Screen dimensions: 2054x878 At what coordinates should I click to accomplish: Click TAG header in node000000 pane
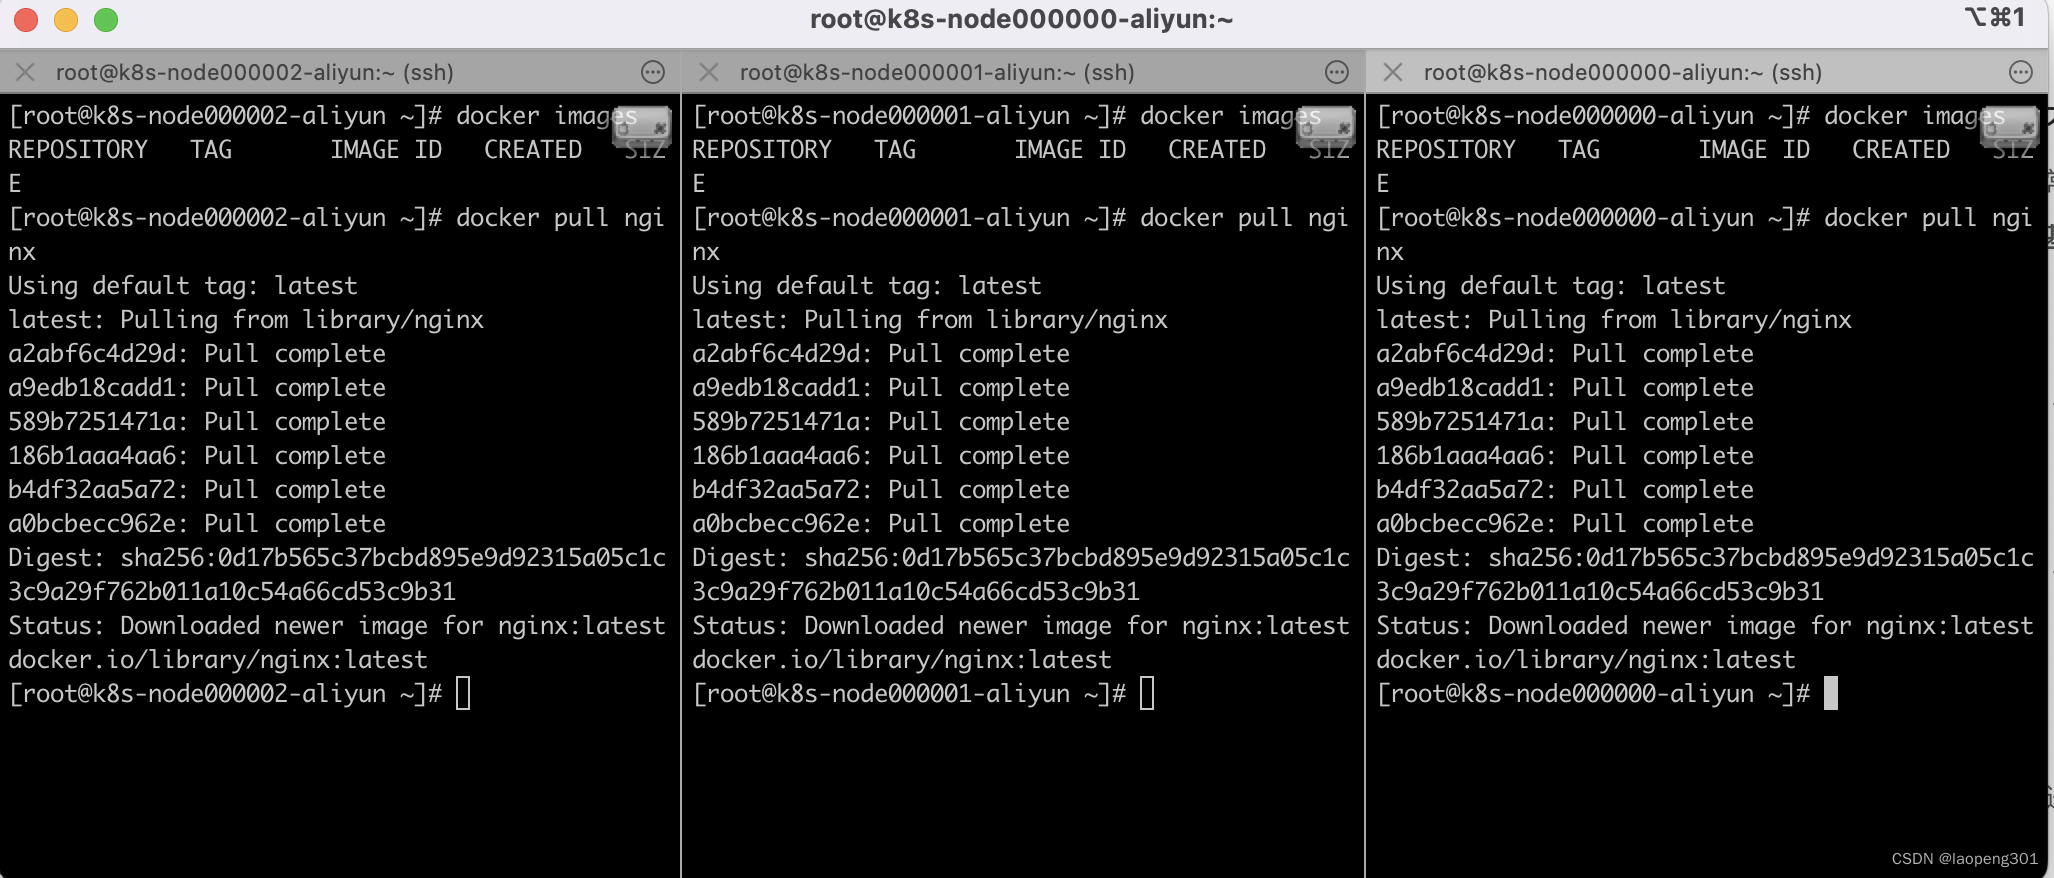coord(1579,150)
